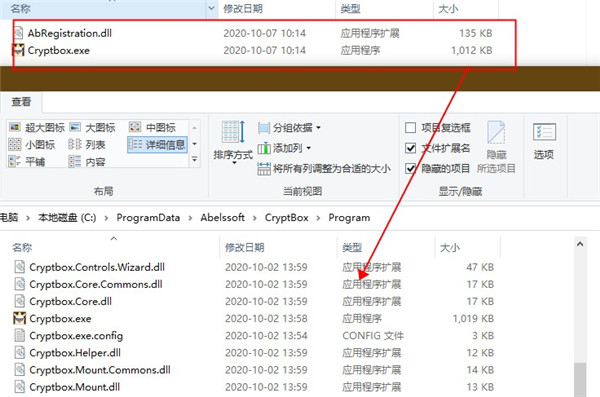600x397 pixels.
Task: Select details layout (详细信息)
Action: [x=157, y=145]
